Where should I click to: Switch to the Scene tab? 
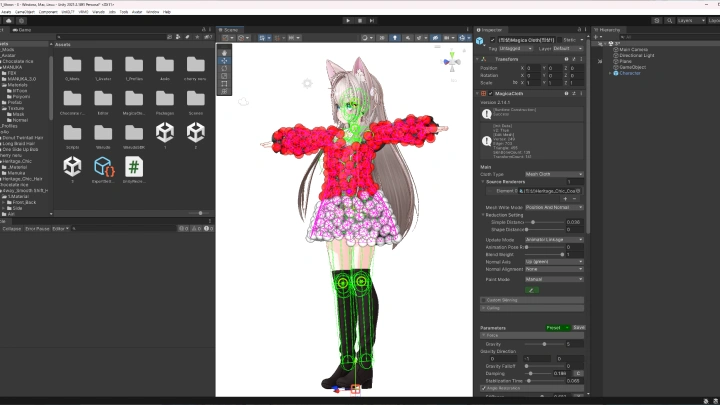click(x=228, y=30)
